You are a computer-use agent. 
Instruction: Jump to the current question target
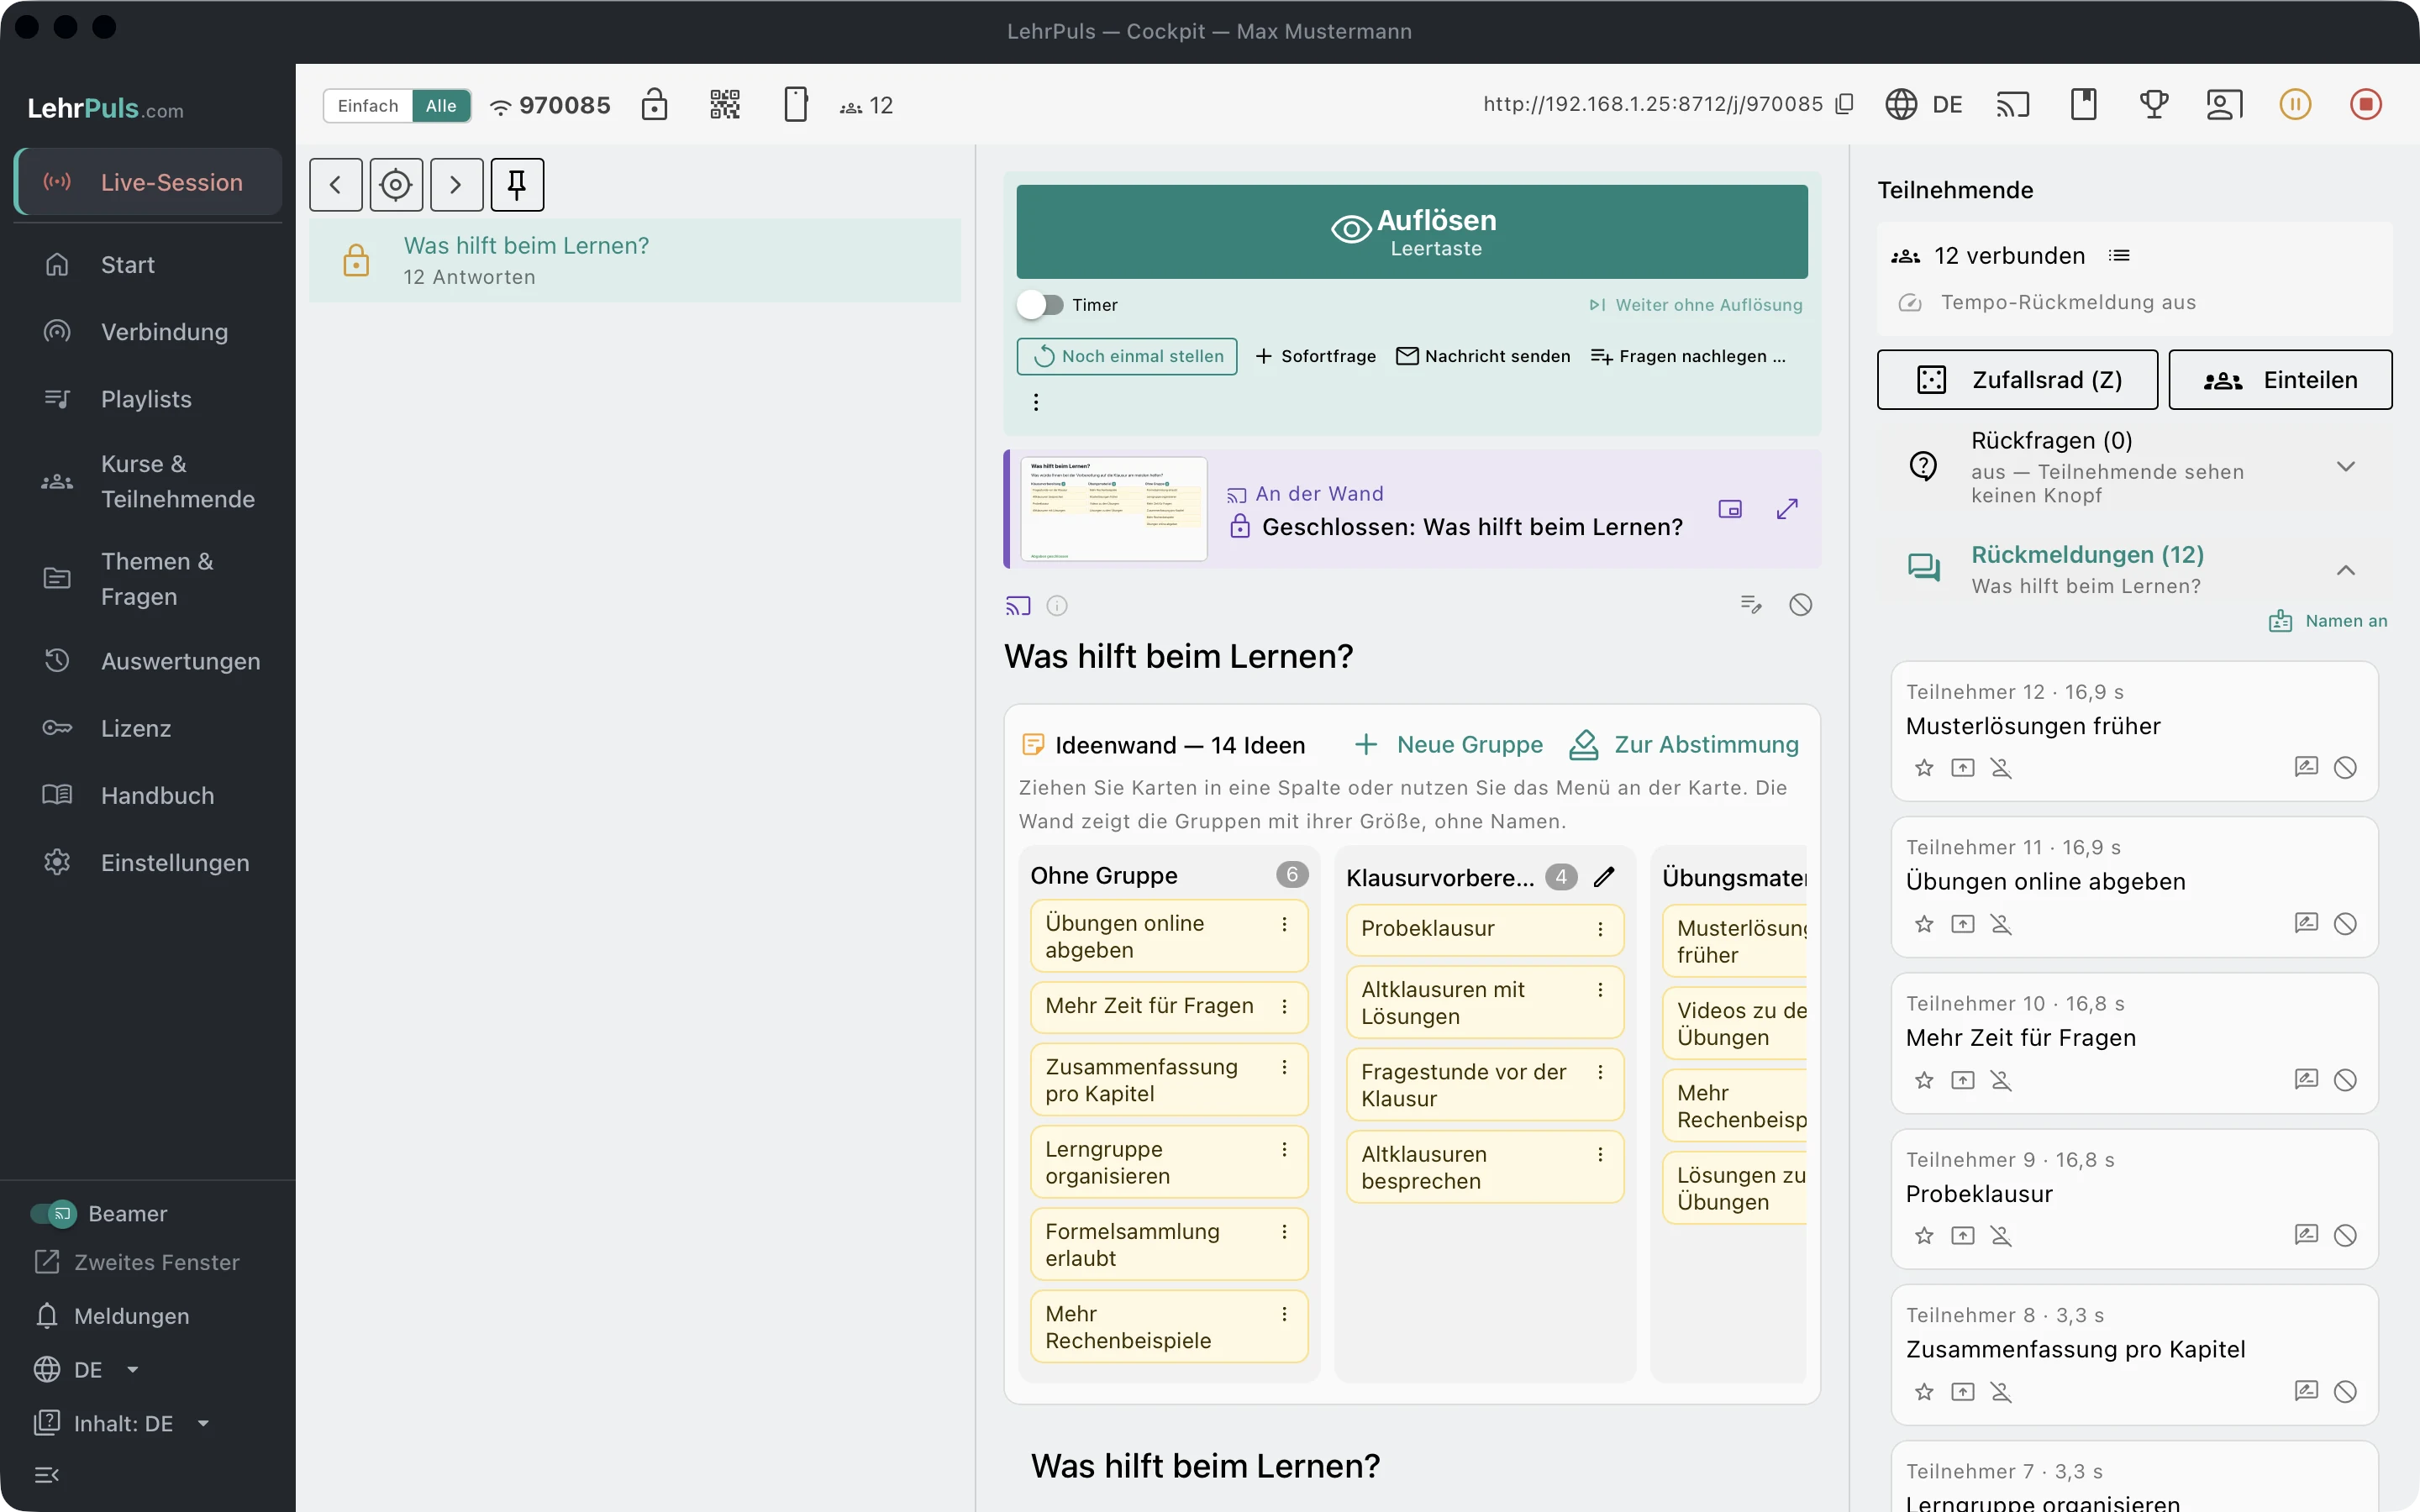(x=396, y=185)
